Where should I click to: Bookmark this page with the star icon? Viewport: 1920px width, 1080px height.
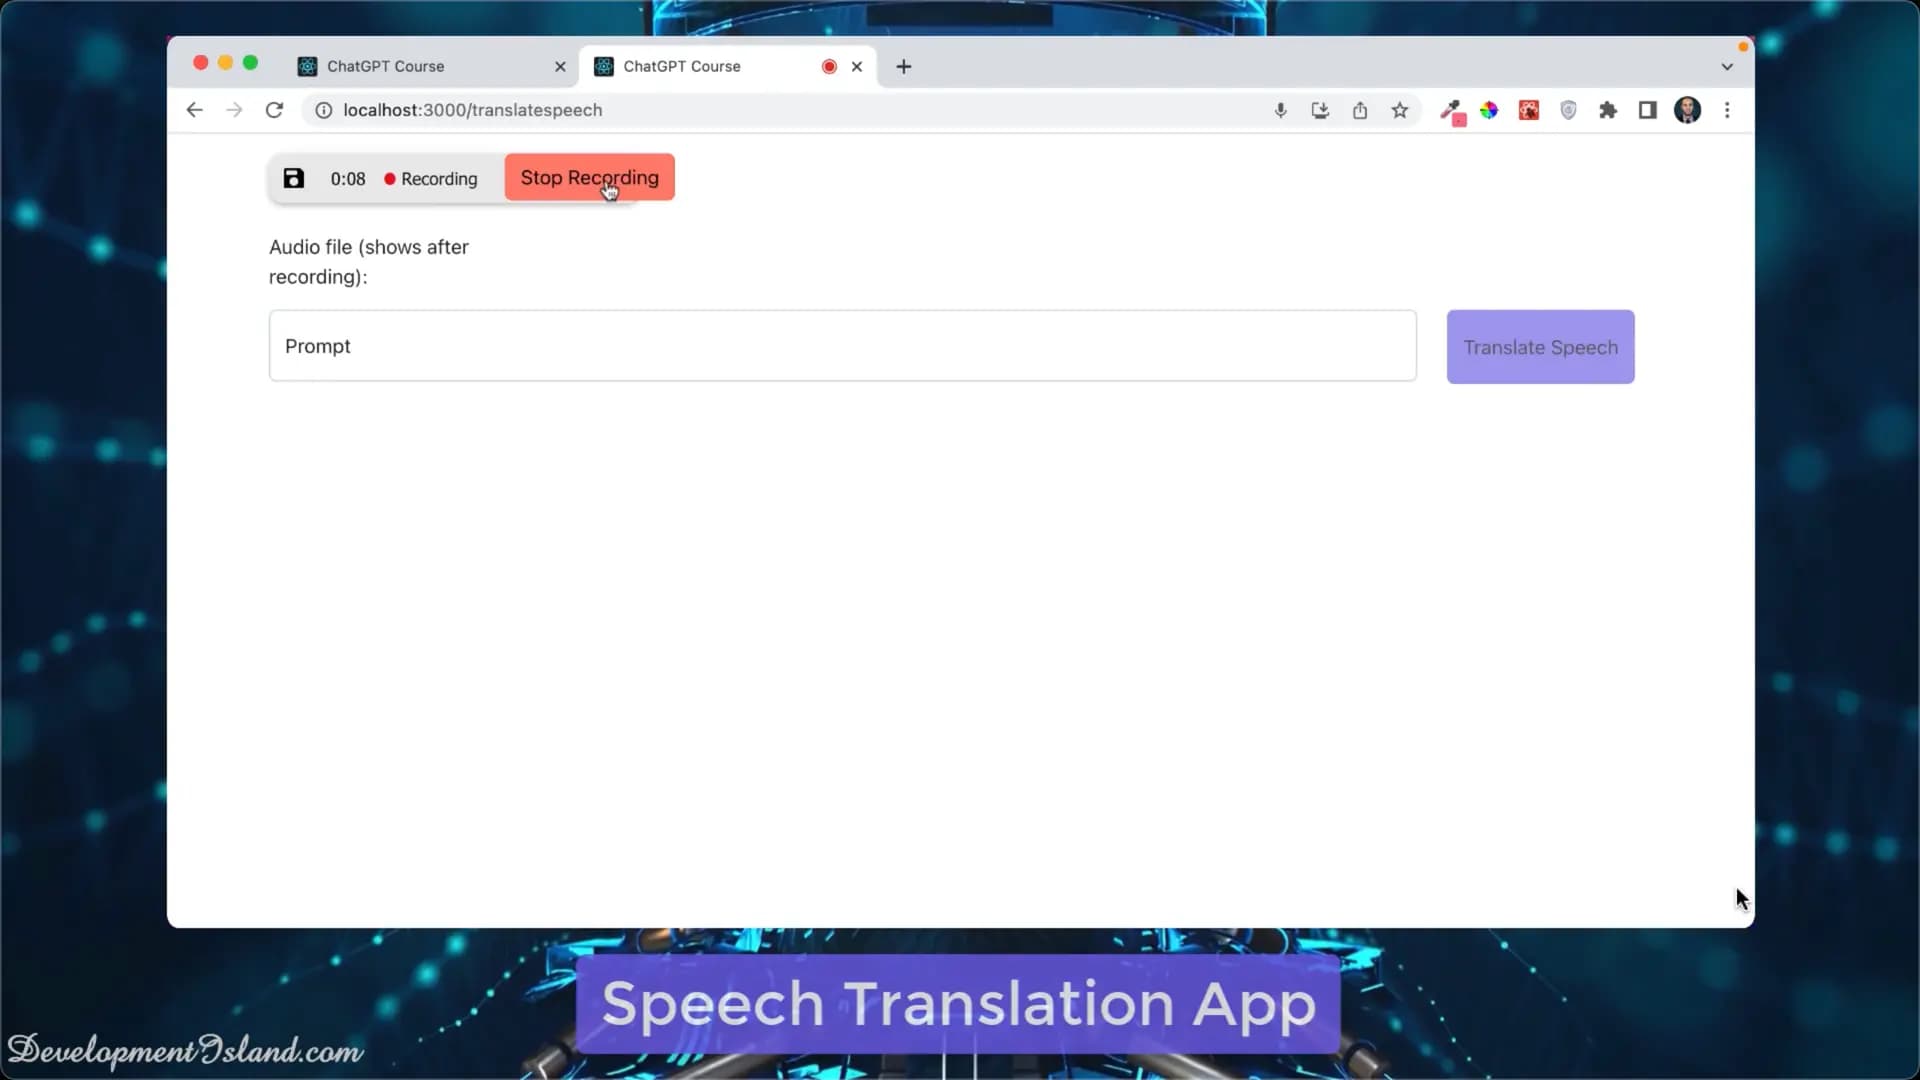(x=1400, y=110)
